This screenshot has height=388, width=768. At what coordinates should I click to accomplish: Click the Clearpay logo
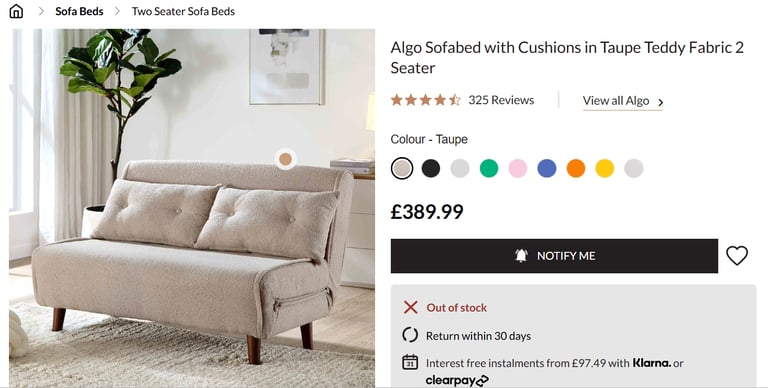point(457,380)
